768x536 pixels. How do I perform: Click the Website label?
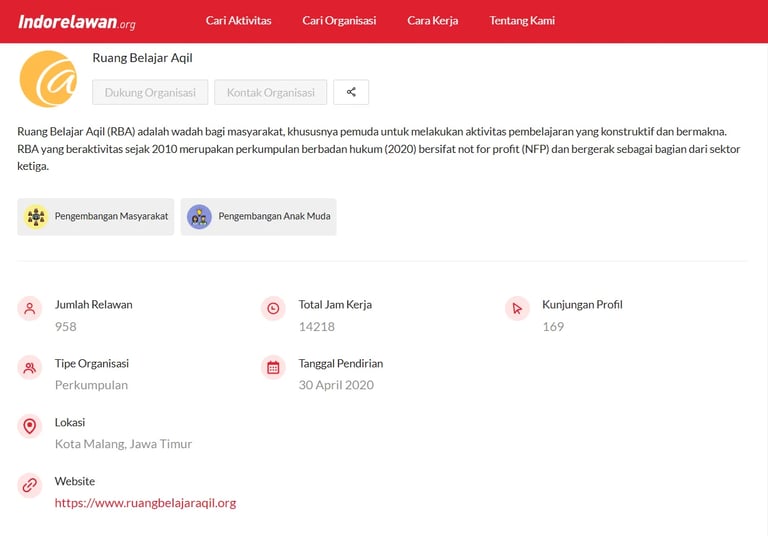coord(74,481)
